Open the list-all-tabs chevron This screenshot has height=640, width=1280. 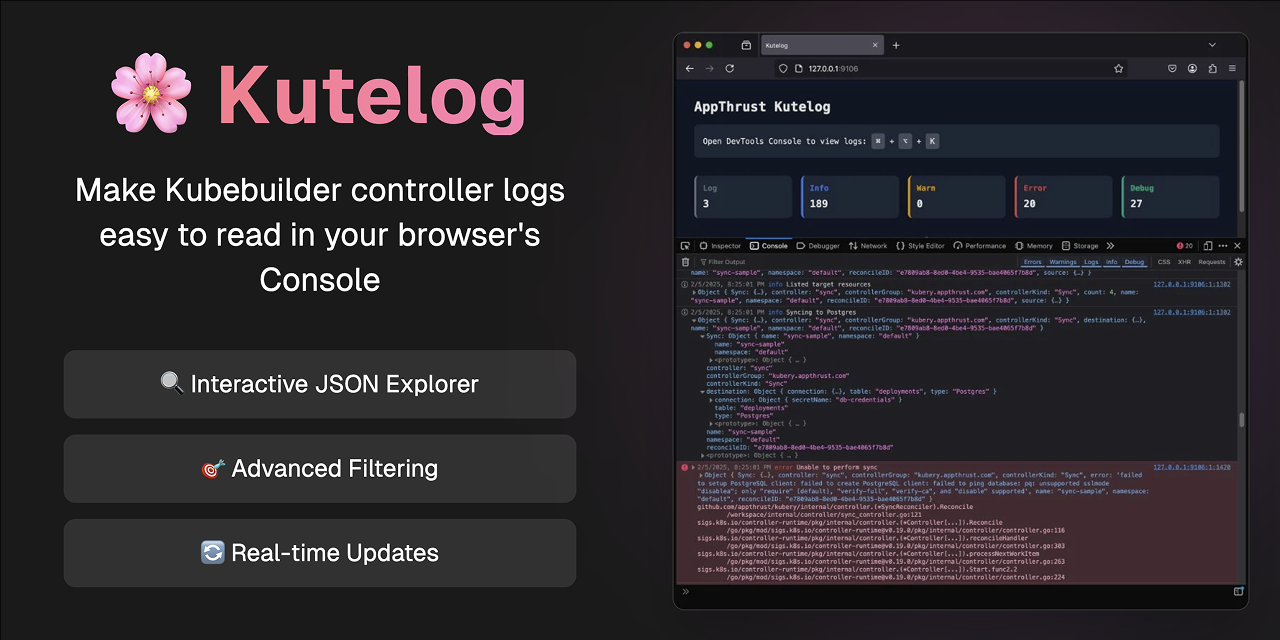coord(1212,45)
